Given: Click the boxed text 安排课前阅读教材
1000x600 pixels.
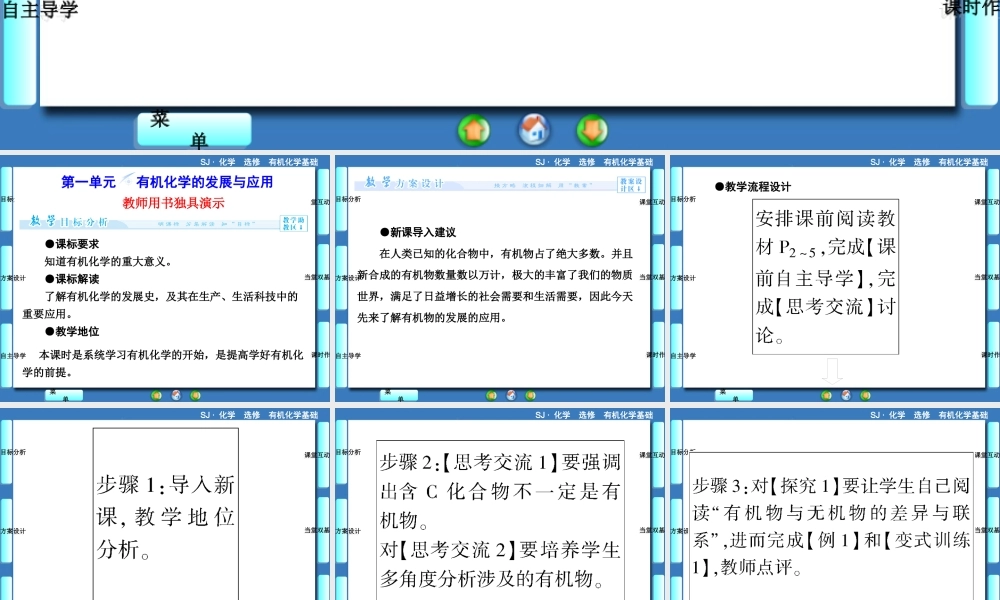Looking at the screenshot, I should [825, 276].
